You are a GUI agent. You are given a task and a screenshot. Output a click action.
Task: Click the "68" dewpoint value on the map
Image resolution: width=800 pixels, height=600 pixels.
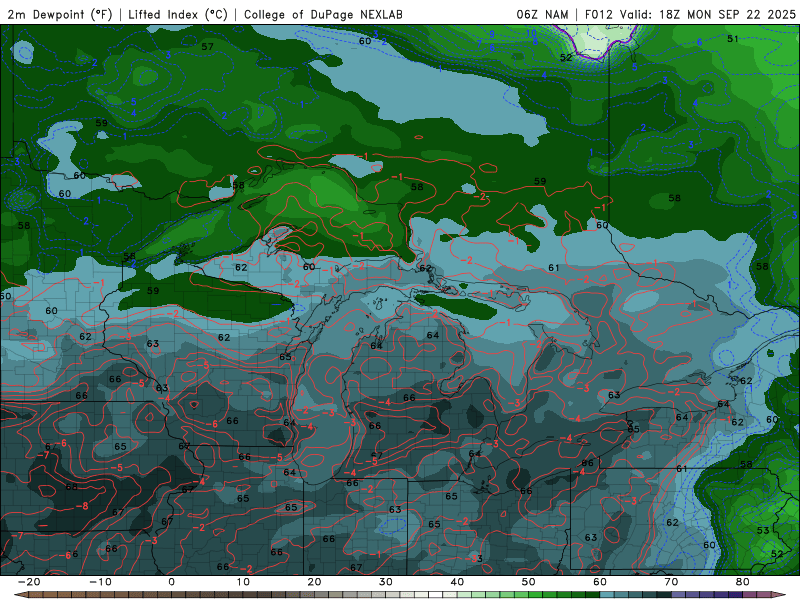(x=71, y=487)
